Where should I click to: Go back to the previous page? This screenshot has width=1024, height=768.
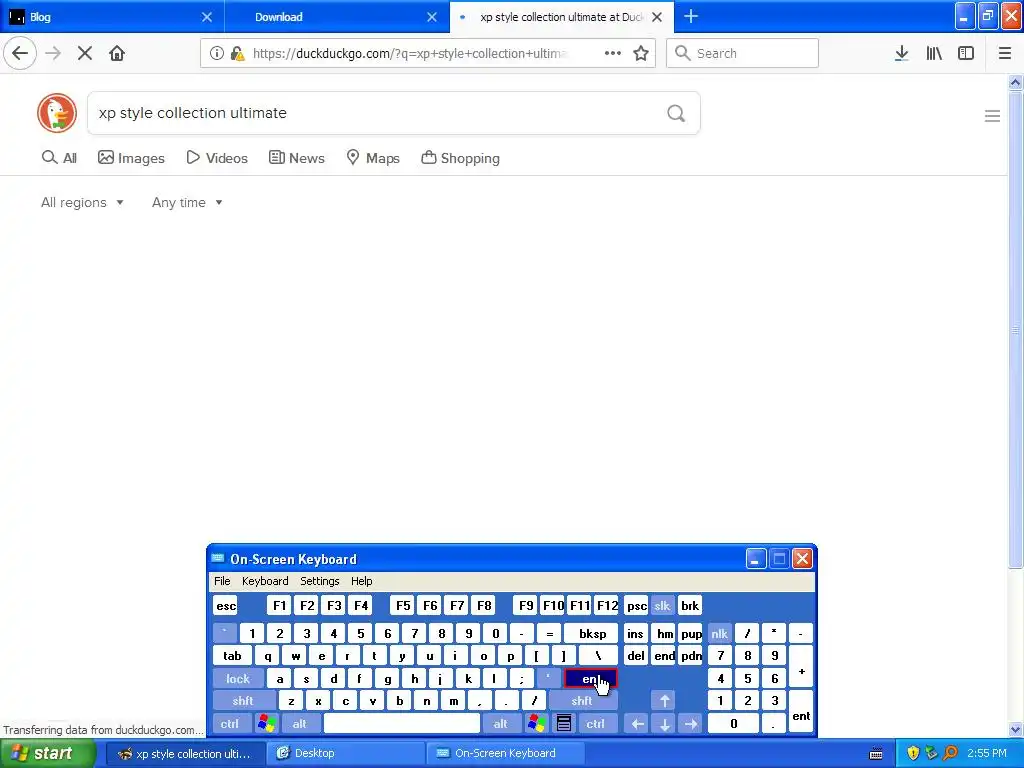coord(20,54)
